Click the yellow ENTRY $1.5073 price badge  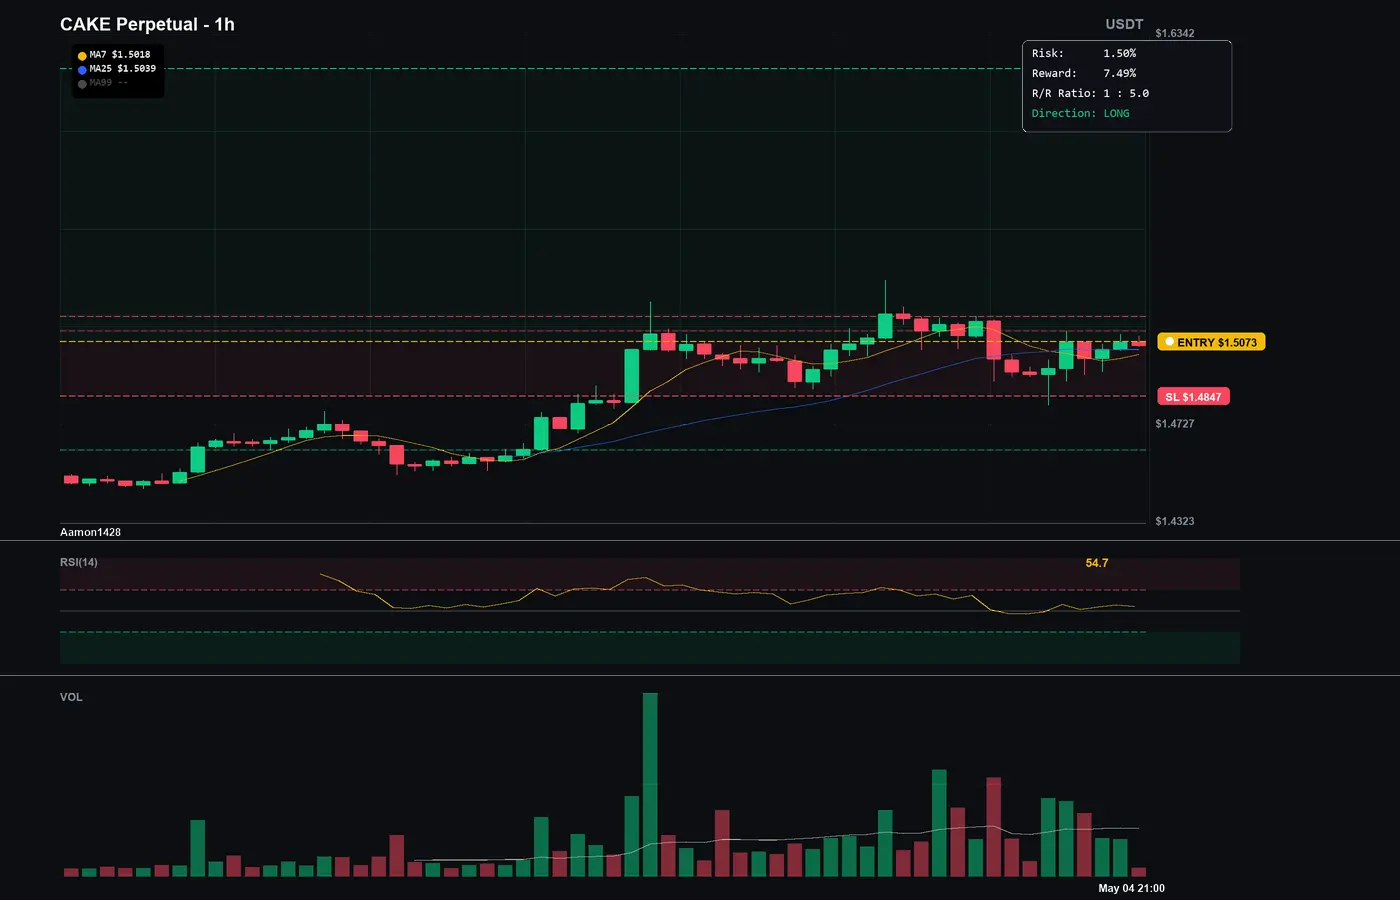click(x=1211, y=342)
